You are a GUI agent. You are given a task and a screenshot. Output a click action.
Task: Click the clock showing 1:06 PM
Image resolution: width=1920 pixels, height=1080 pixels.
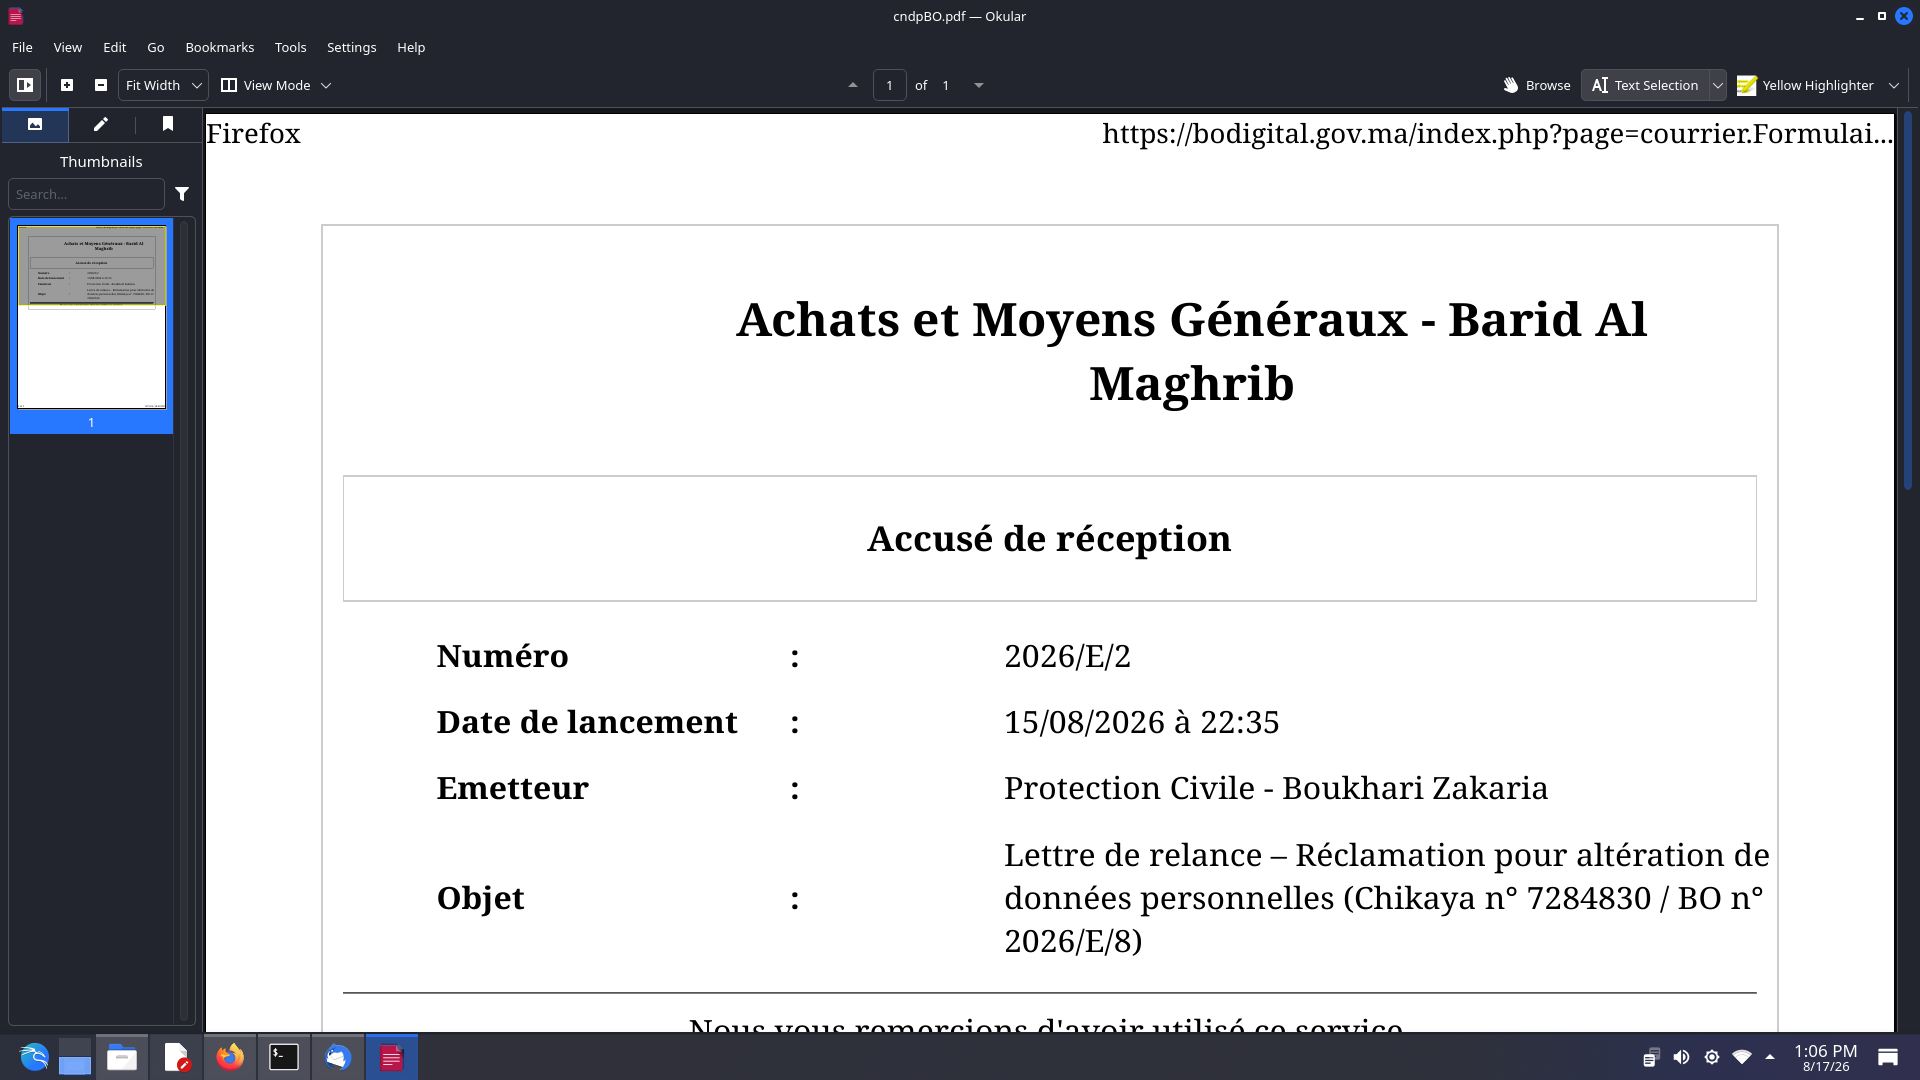(1825, 1057)
